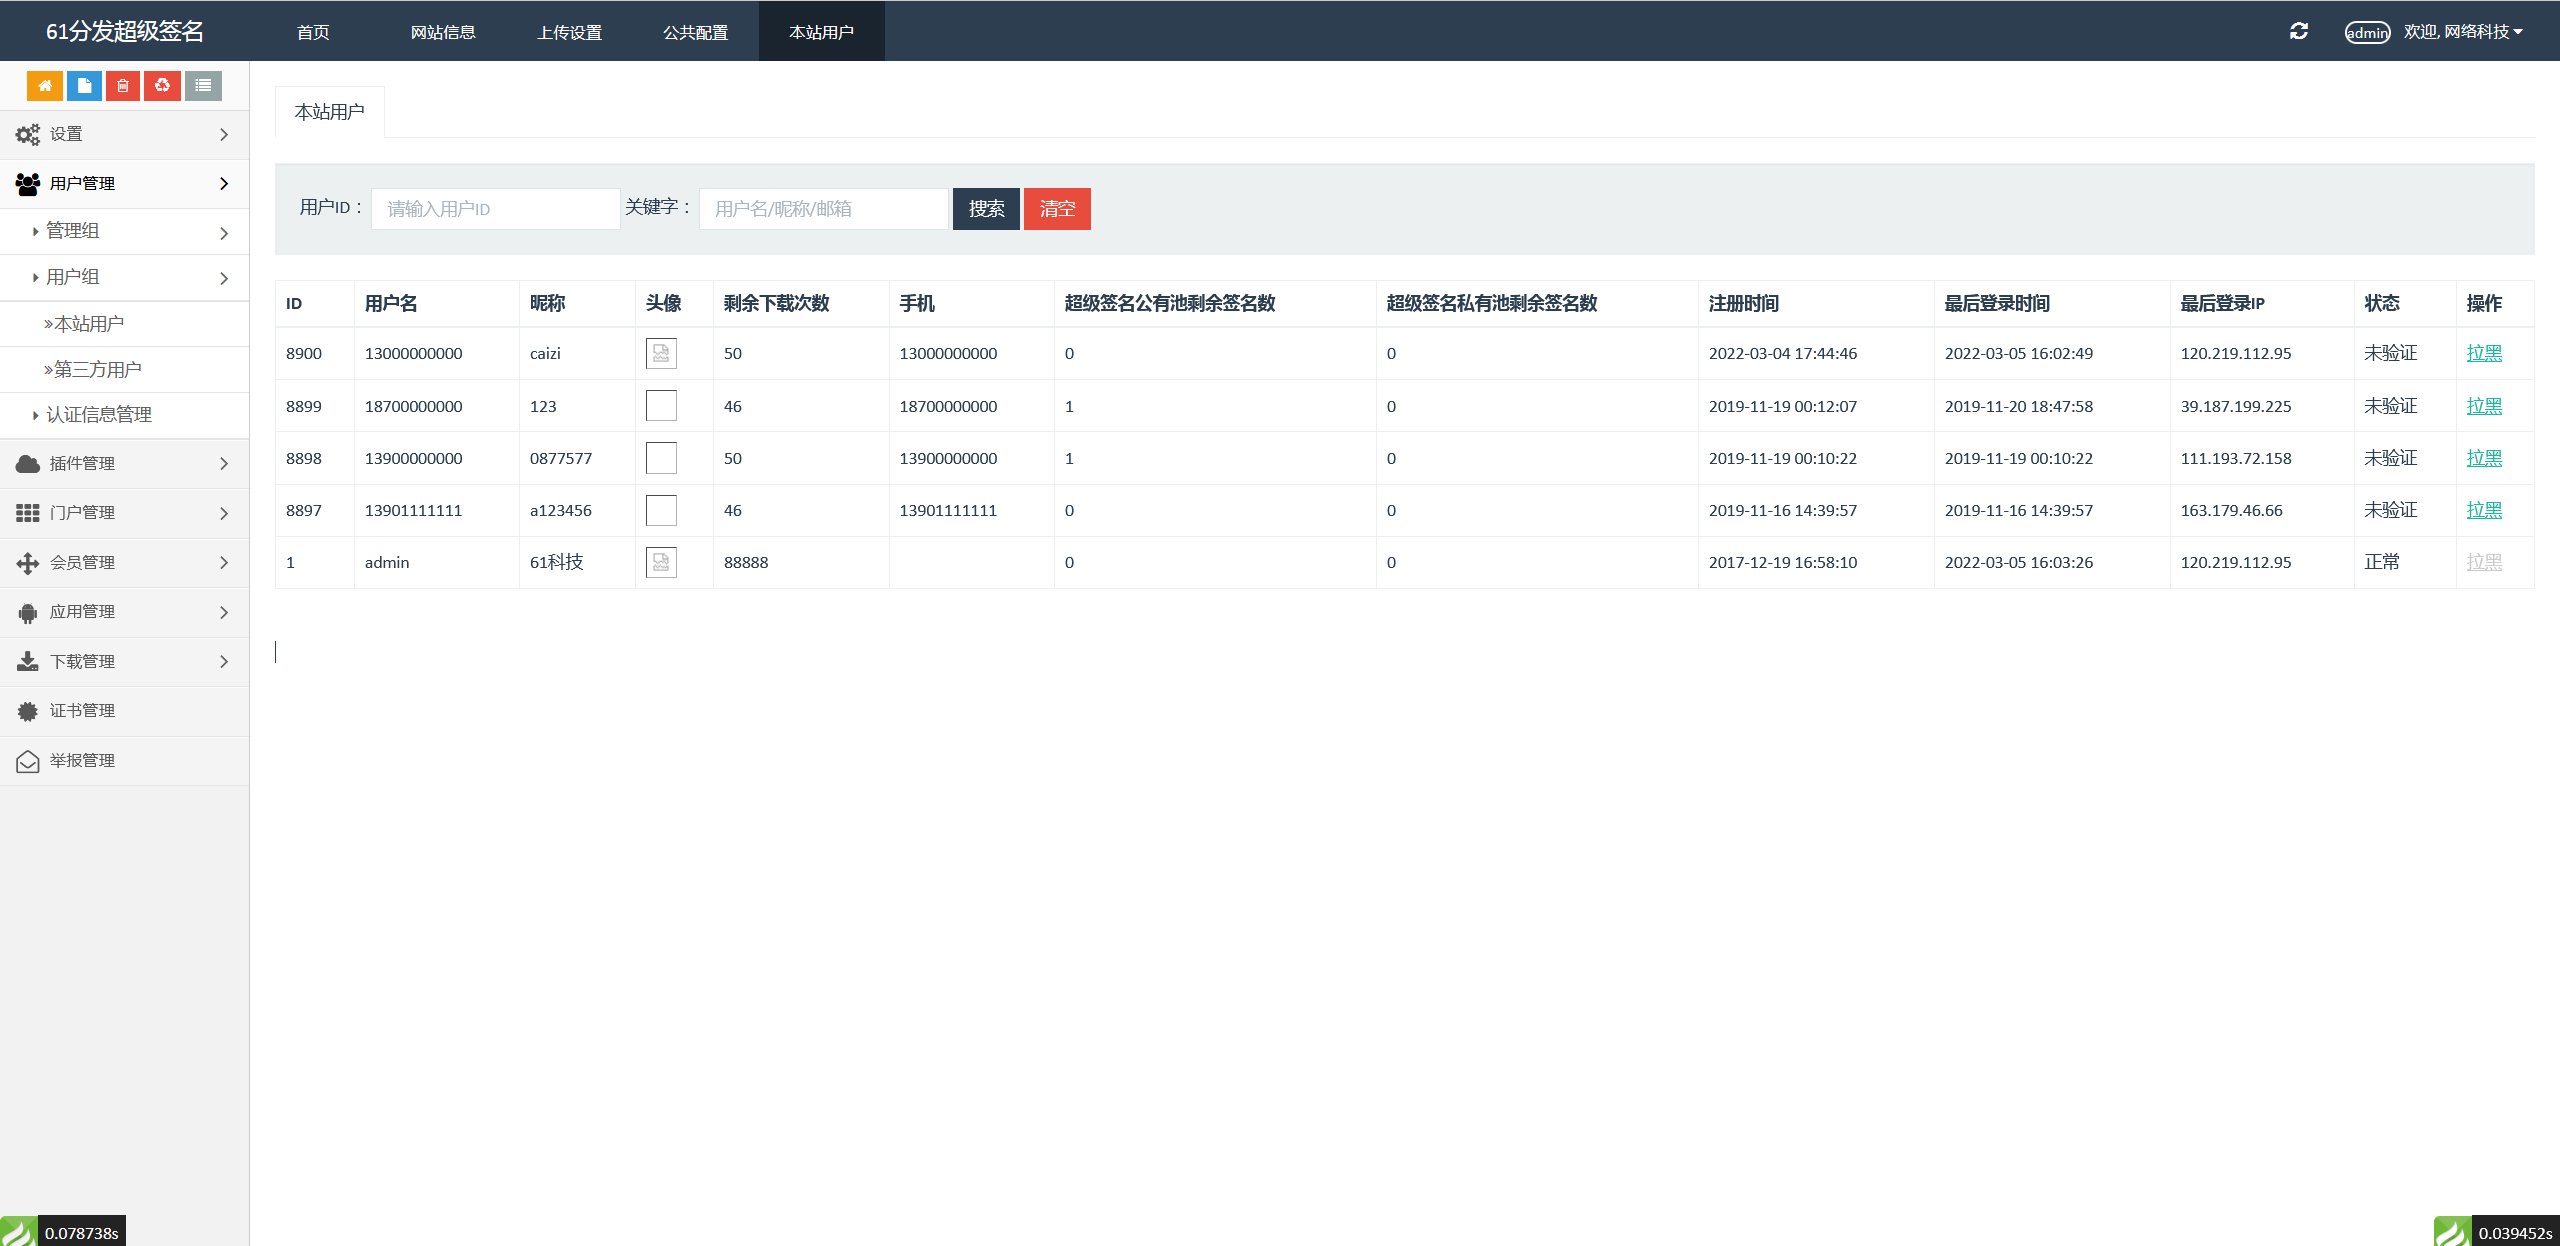The height and width of the screenshot is (1246, 2560).
Task: Select the 本站用户 content tab
Action: (x=329, y=112)
